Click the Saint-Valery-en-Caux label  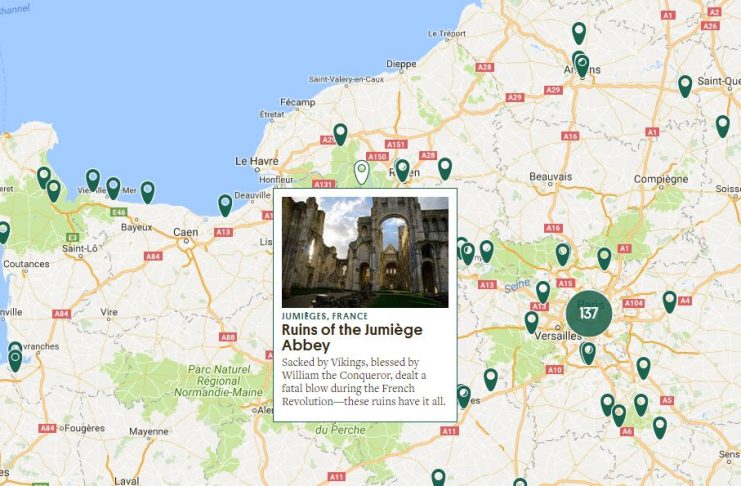click(346, 79)
